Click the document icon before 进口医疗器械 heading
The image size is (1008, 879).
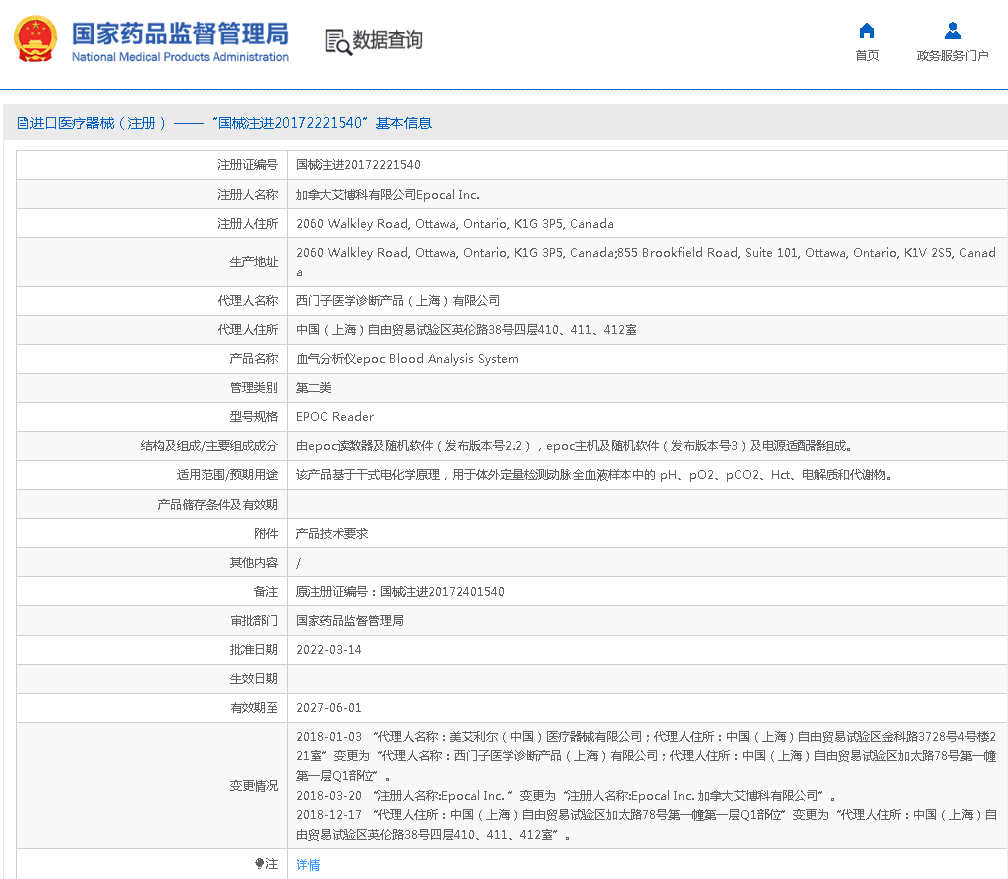(22, 123)
